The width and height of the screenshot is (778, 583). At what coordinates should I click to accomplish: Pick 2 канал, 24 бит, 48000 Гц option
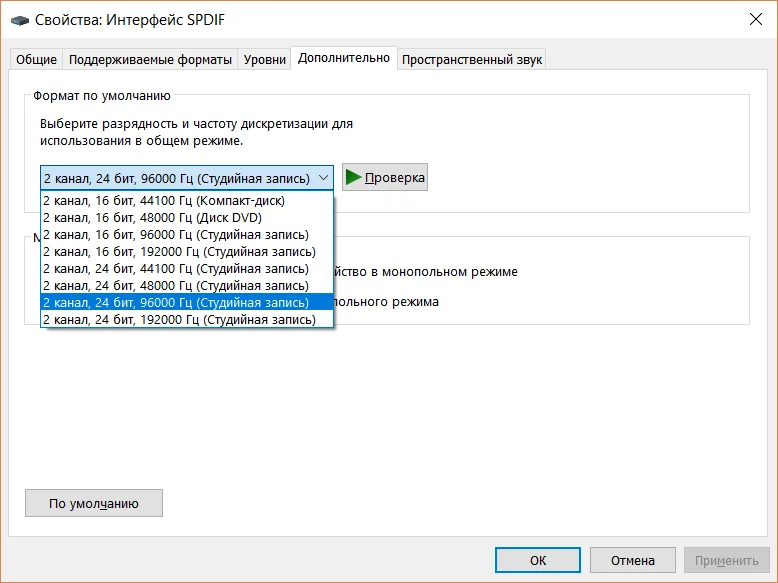click(187, 285)
